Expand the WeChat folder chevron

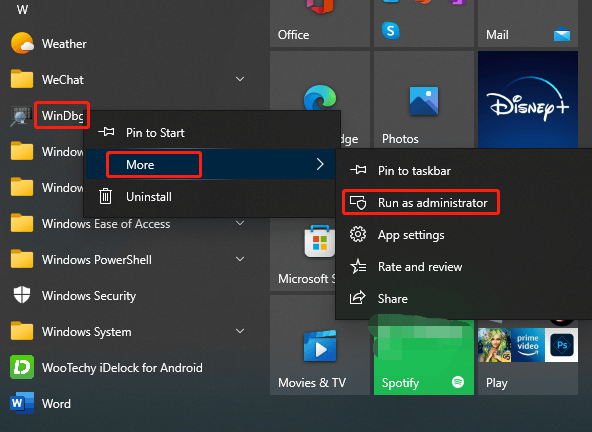240,79
